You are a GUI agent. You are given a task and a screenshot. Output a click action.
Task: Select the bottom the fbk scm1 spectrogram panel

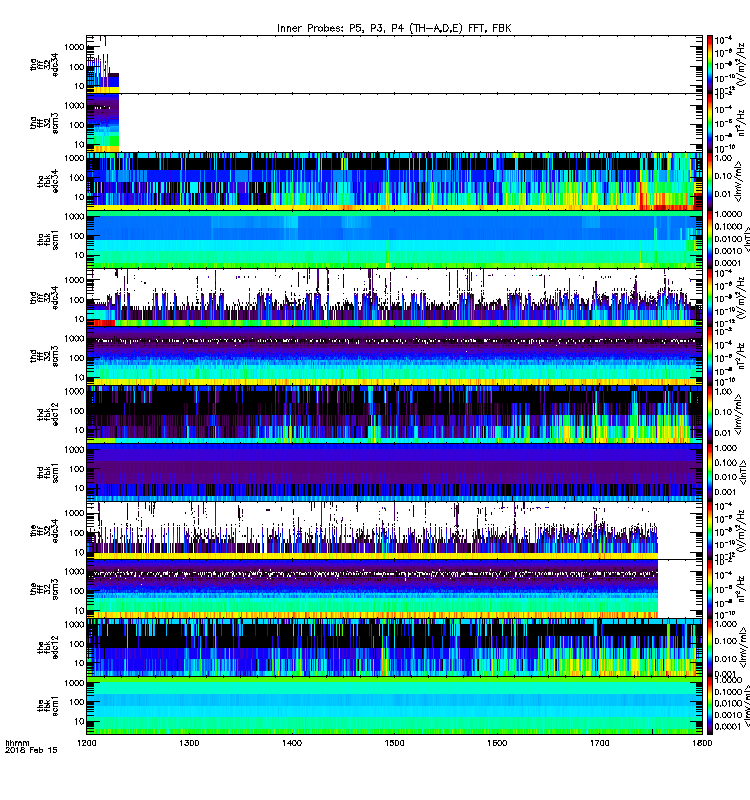394,706
